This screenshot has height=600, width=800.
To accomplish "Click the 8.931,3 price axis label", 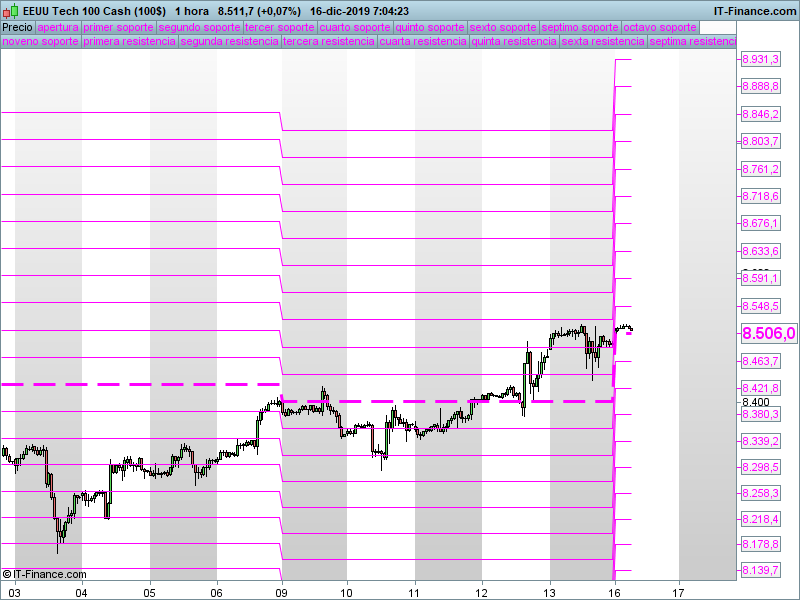I will click(x=760, y=59).
